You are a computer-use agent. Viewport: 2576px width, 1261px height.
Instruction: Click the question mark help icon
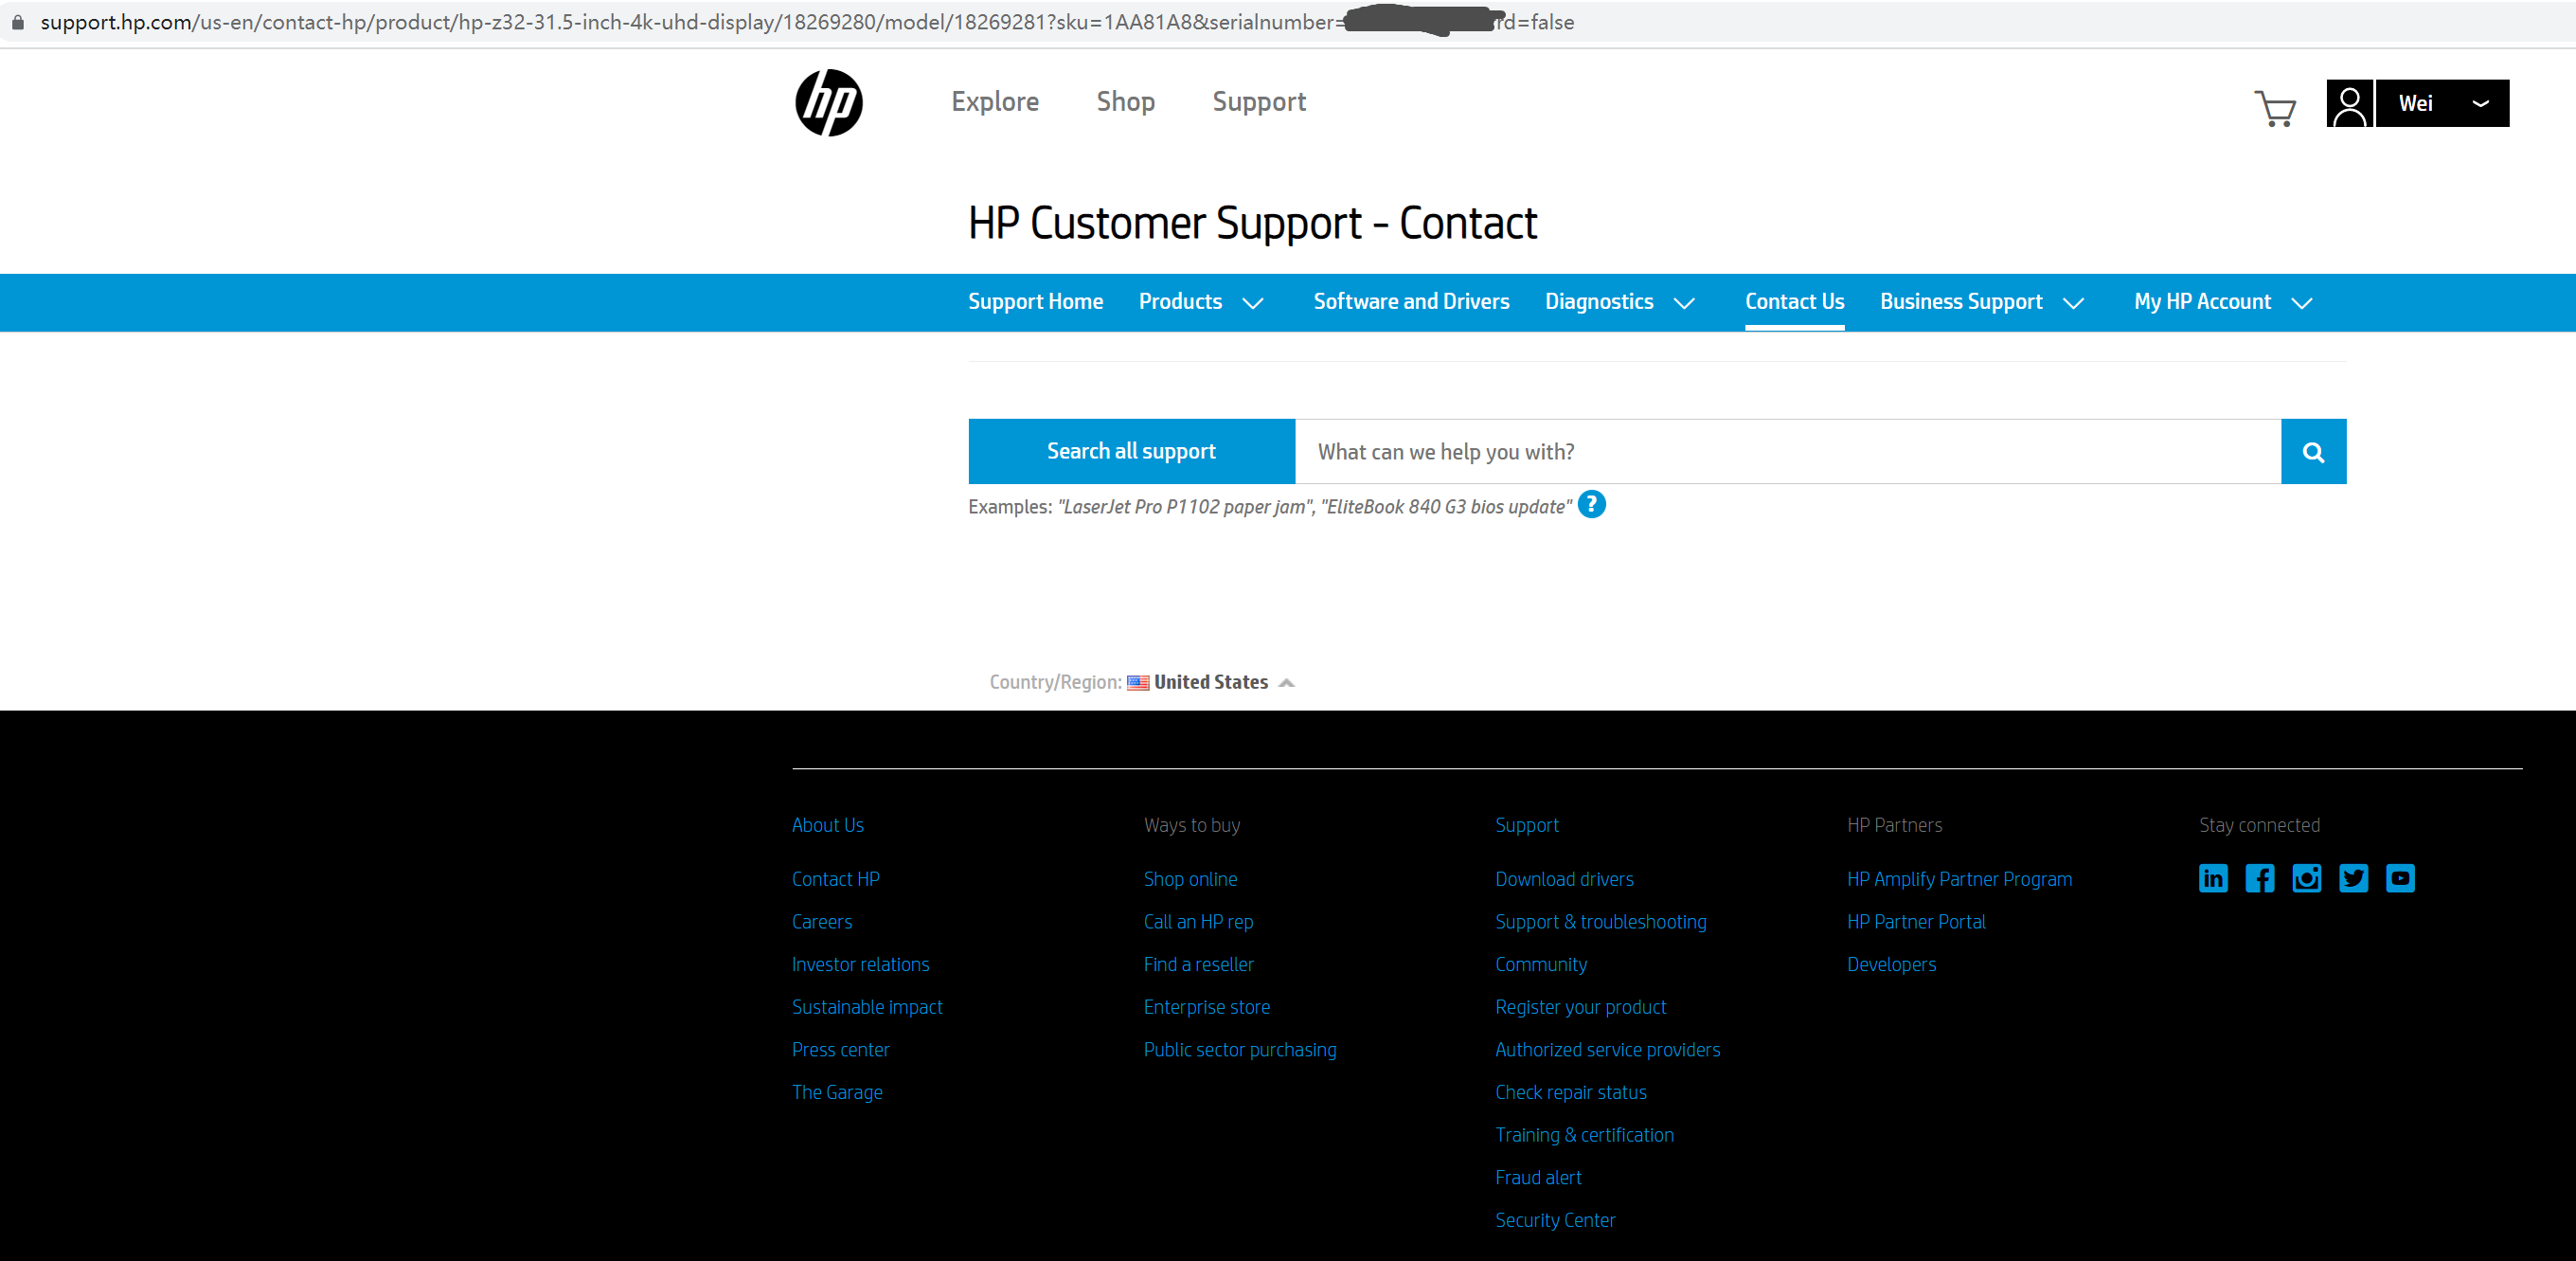pyautogui.click(x=1591, y=505)
